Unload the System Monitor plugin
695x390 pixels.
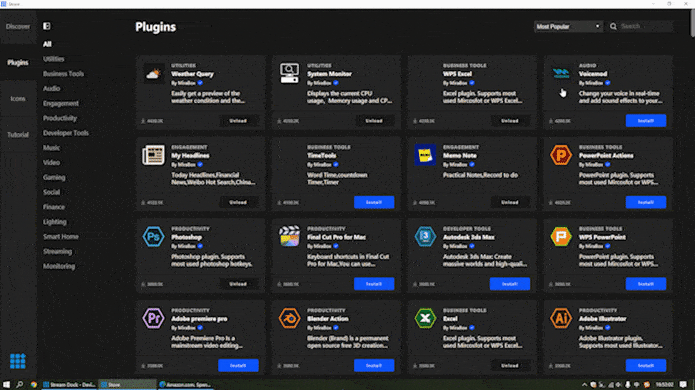coord(374,121)
